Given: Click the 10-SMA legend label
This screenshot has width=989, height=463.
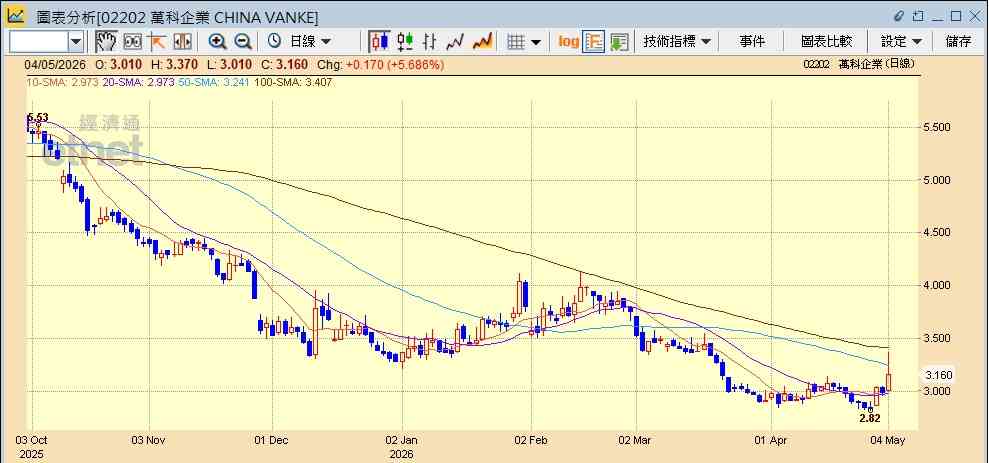Looking at the screenshot, I should click(x=62, y=82).
